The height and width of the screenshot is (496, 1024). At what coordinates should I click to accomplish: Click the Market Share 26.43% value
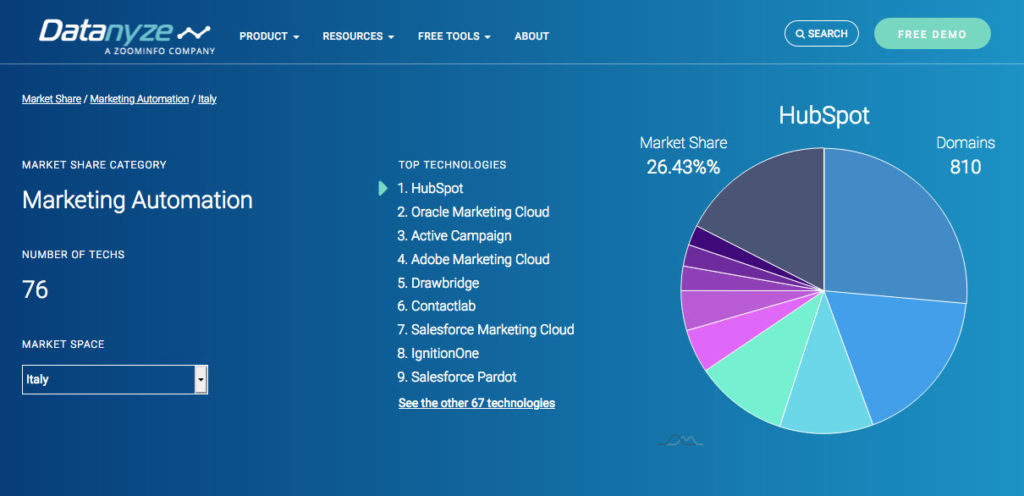coord(683,168)
